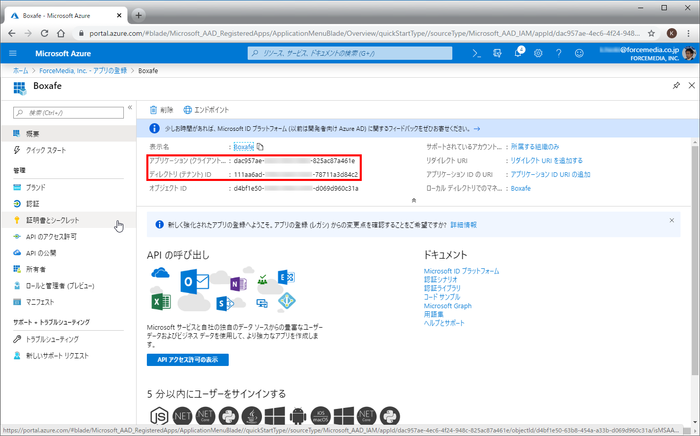The image size is (700, 436).
Task: Close the Boxafe blade with the X
Action: (692, 85)
